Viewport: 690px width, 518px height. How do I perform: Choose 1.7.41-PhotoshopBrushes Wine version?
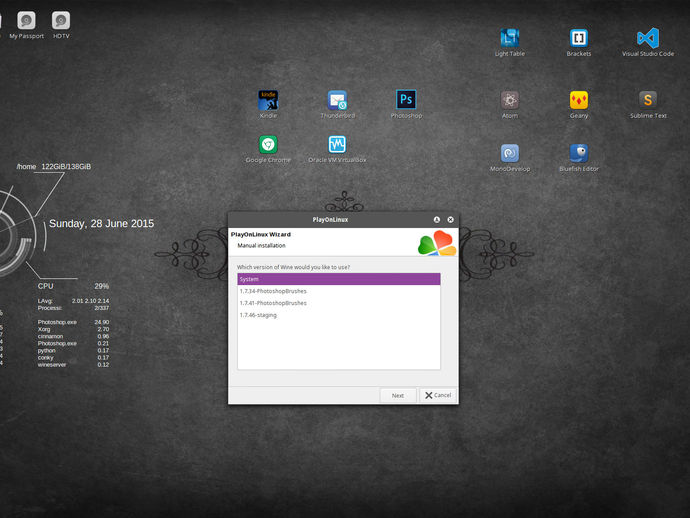[x=339, y=303]
